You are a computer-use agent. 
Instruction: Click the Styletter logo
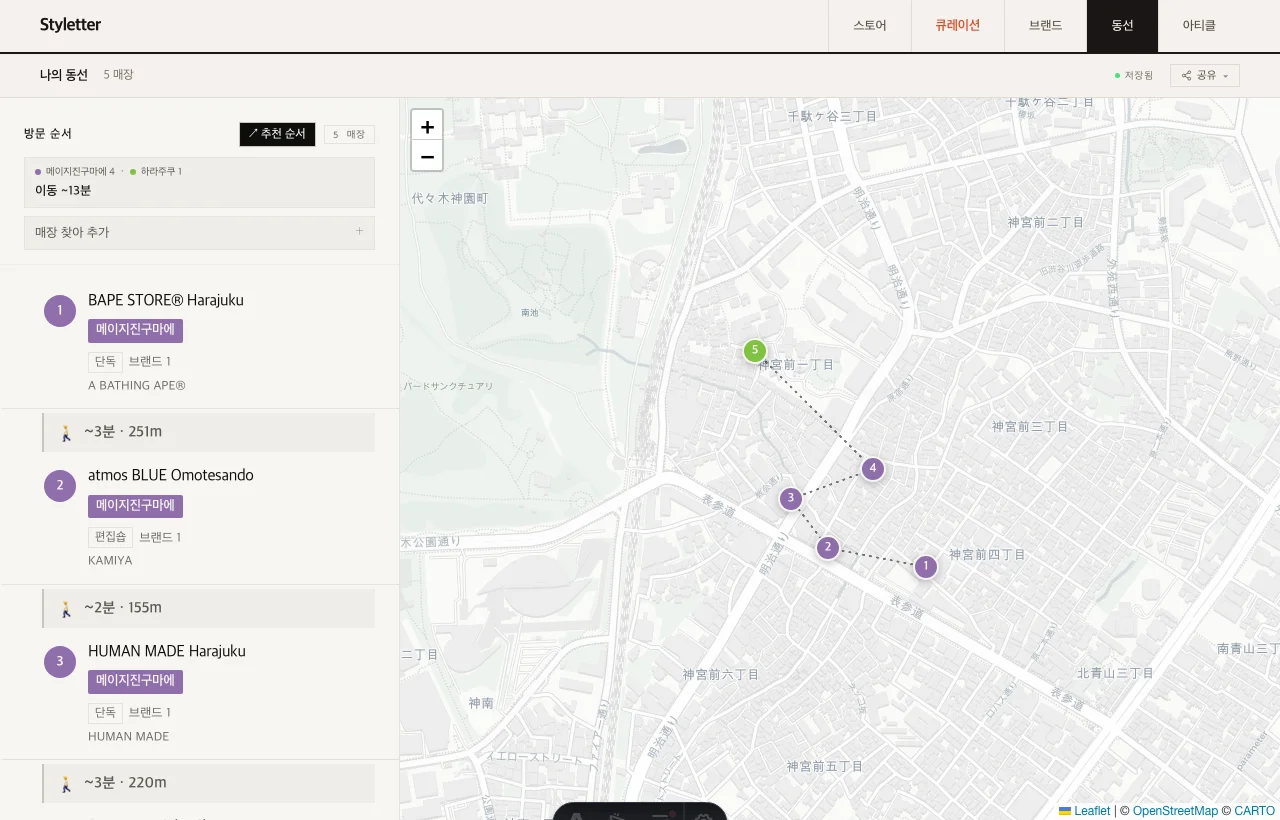pyautogui.click(x=70, y=25)
